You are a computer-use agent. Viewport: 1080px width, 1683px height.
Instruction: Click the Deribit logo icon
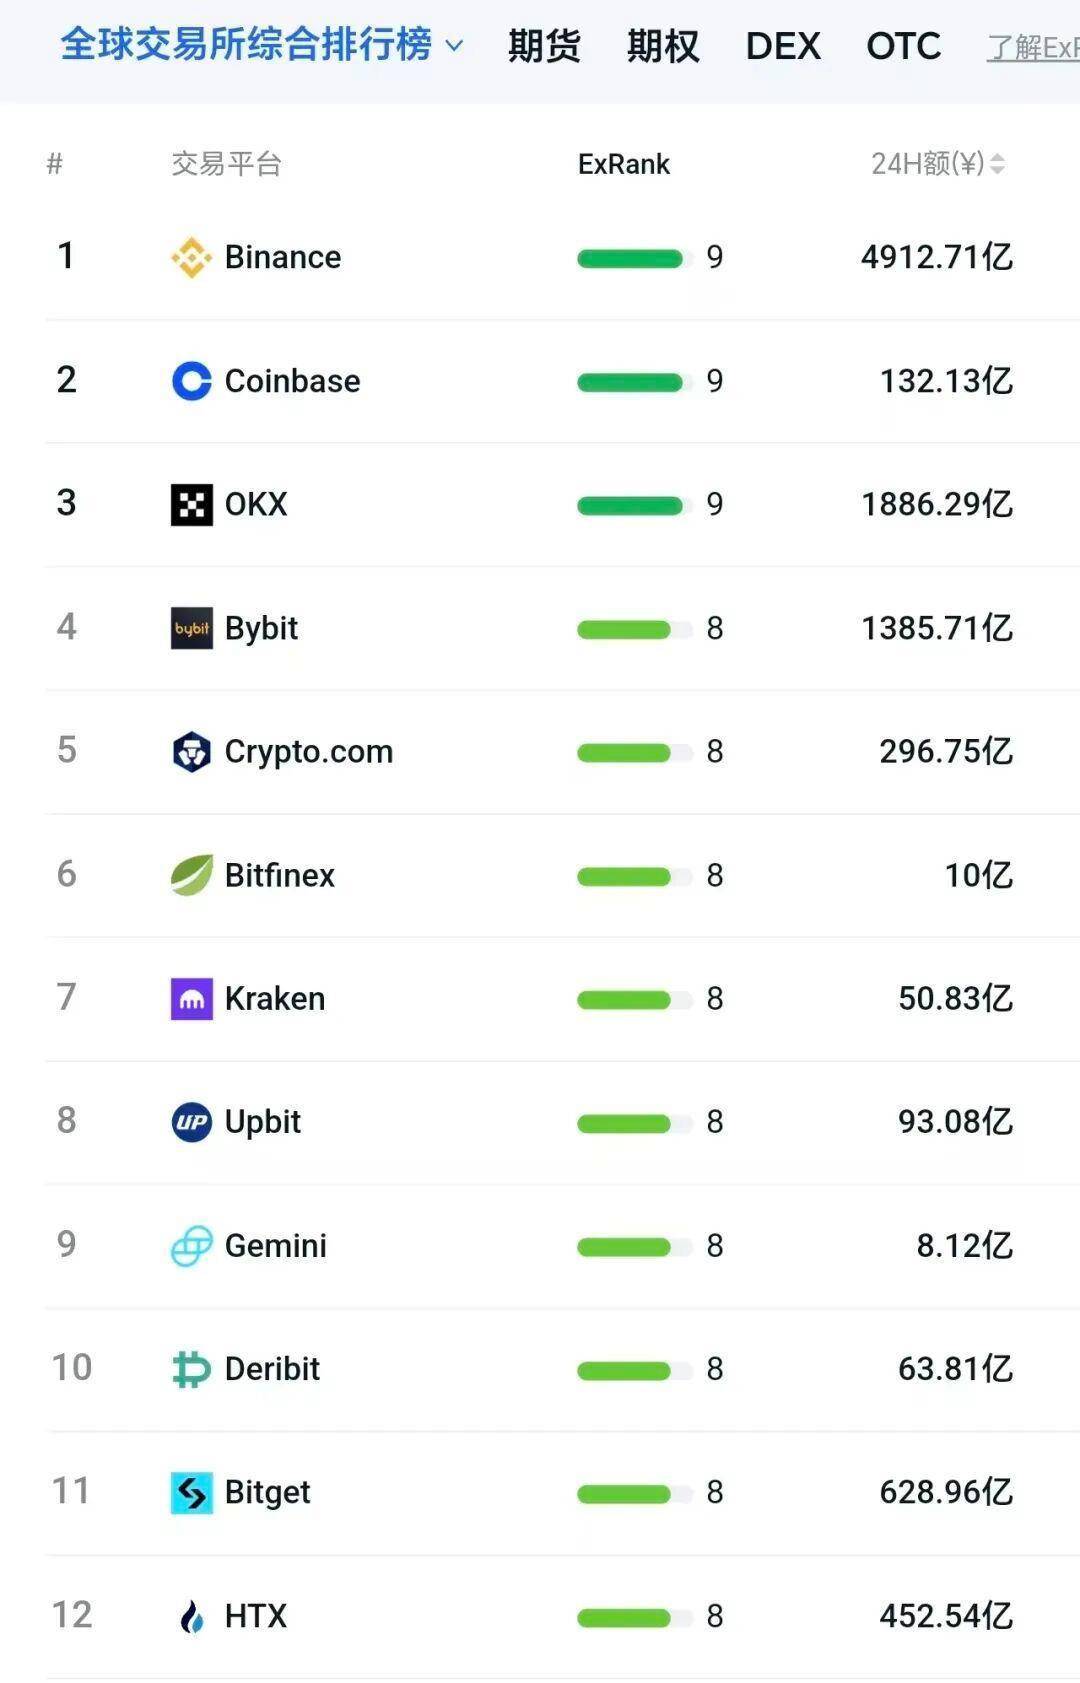pyautogui.click(x=191, y=1369)
